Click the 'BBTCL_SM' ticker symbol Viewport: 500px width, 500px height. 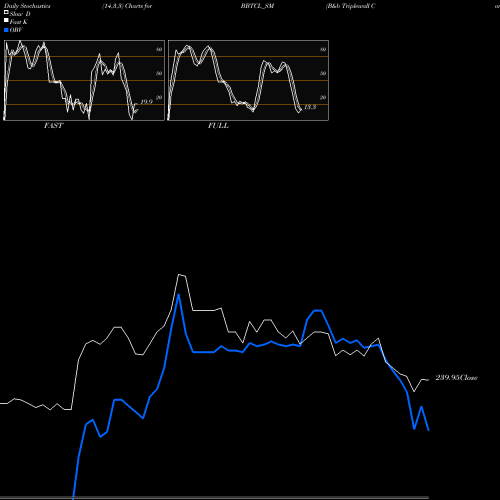tap(257, 6)
